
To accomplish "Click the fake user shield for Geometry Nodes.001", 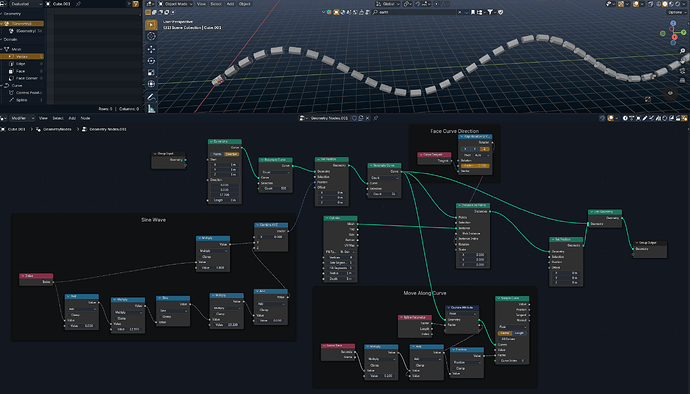I will coord(354,118).
